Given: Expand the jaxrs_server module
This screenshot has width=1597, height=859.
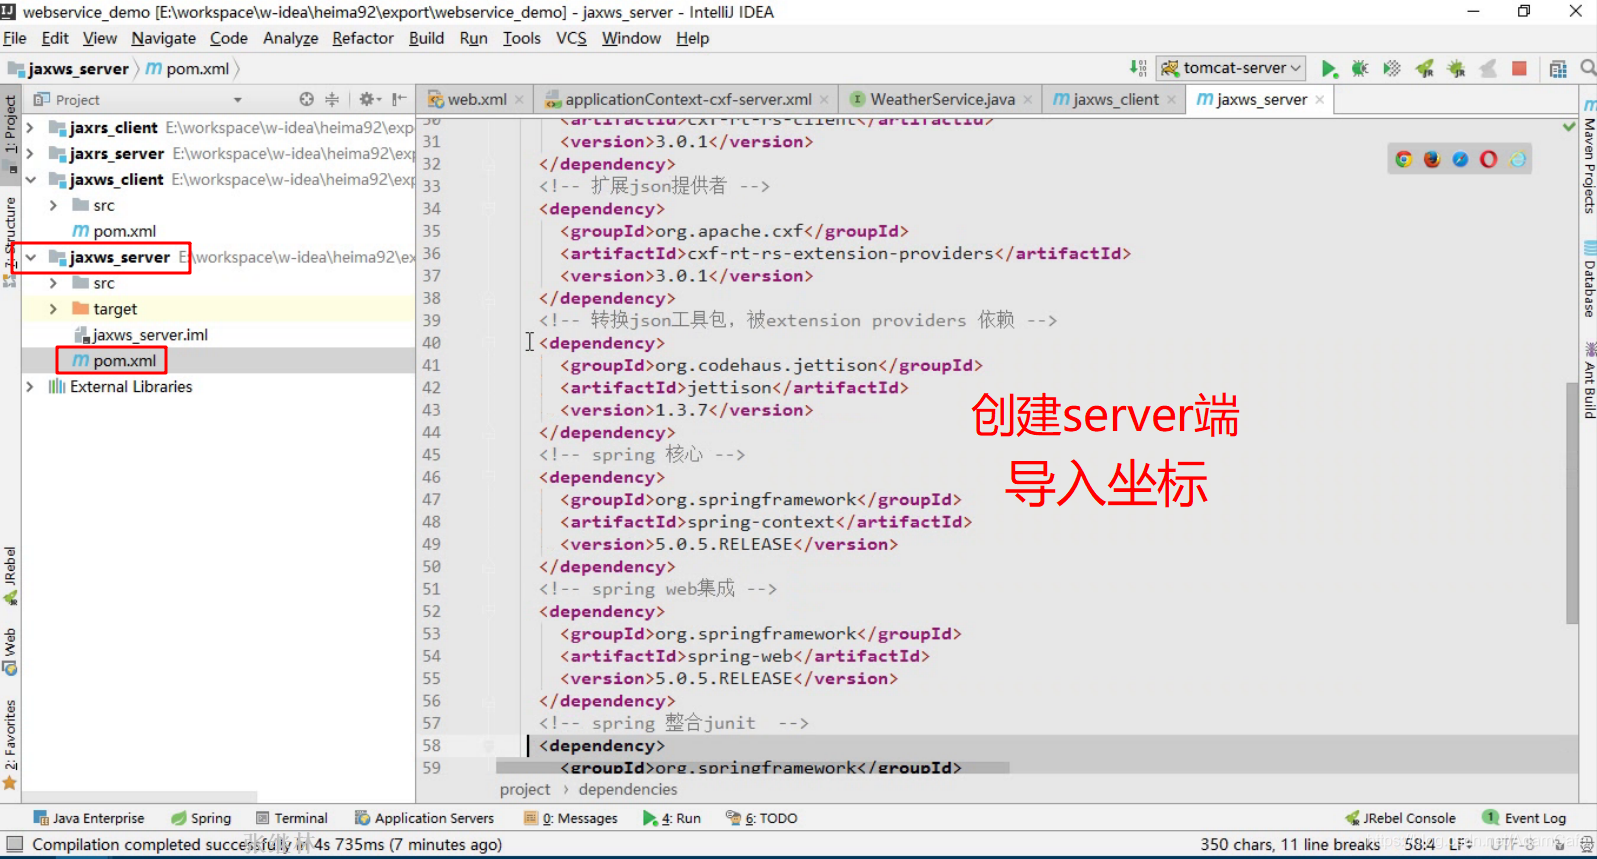Looking at the screenshot, I should tap(30, 153).
